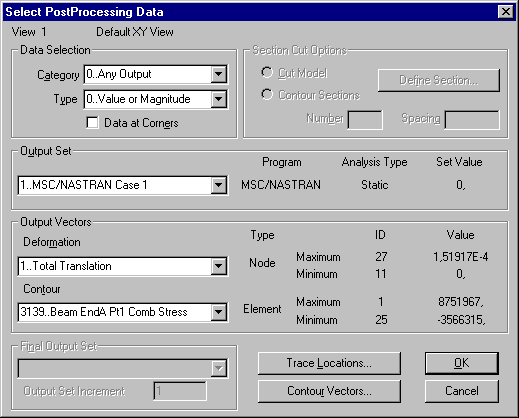Click the 0..Any Output category value

119,74
